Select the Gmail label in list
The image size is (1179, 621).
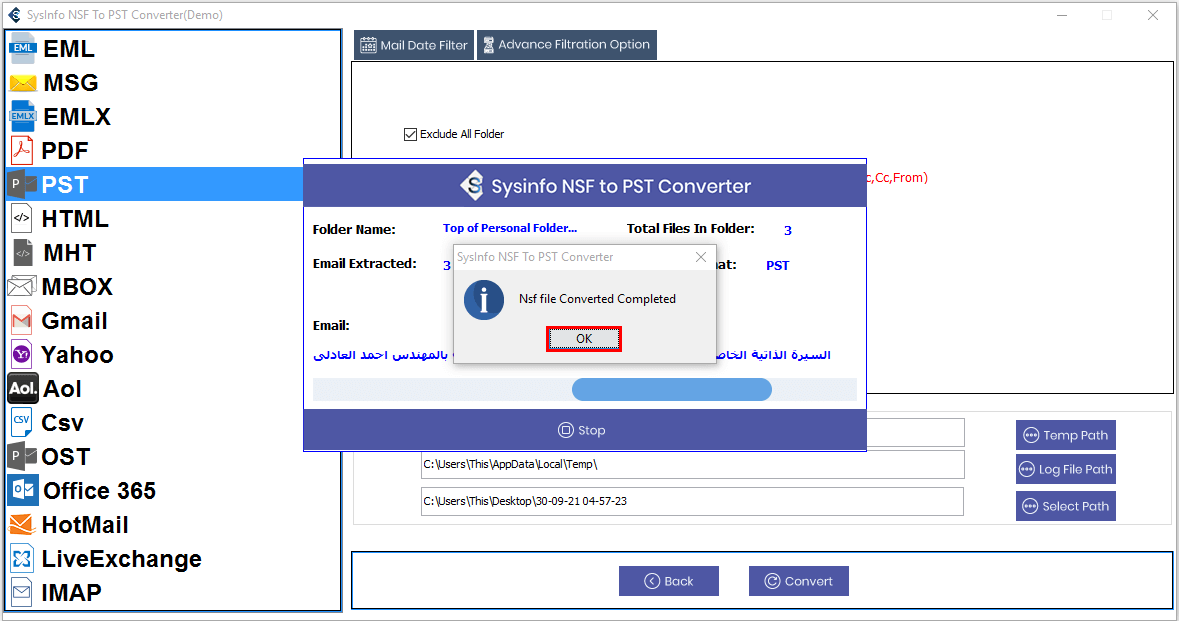click(x=74, y=321)
